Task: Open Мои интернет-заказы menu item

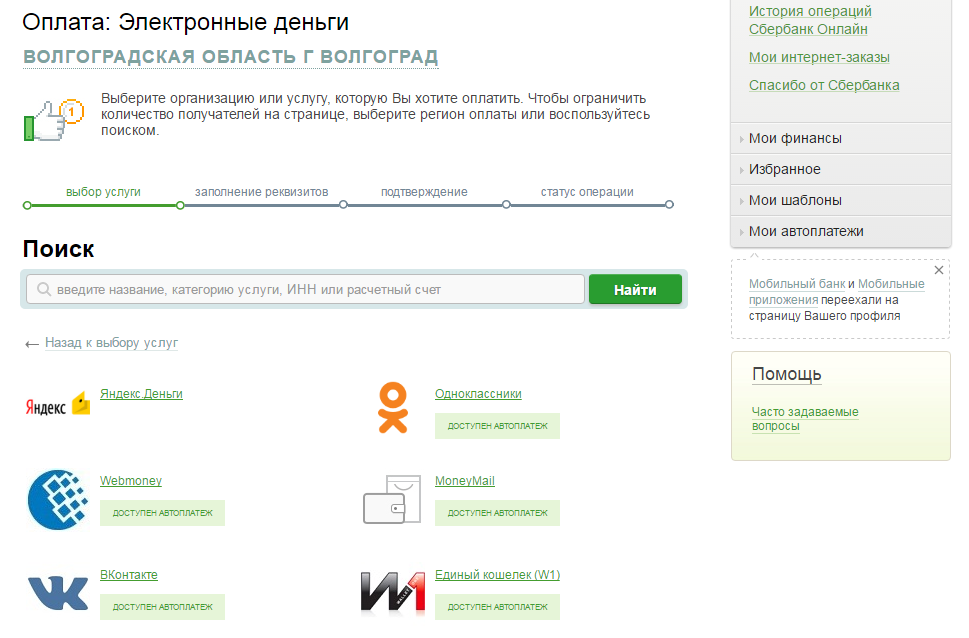Action: pyautogui.click(x=819, y=58)
